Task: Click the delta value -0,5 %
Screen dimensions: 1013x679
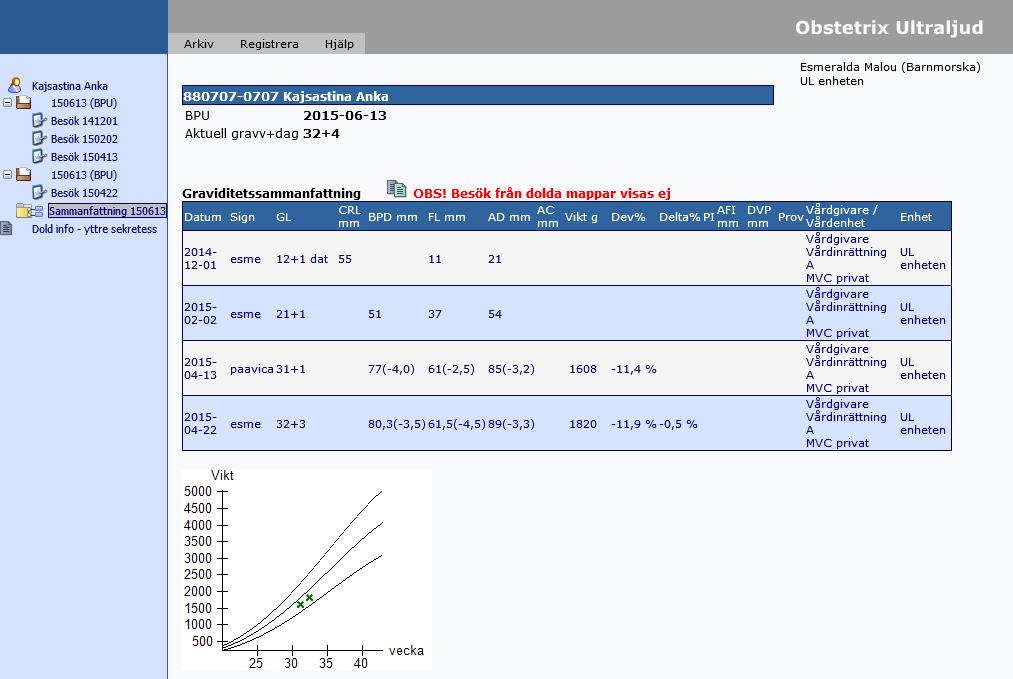Action: 678,424
